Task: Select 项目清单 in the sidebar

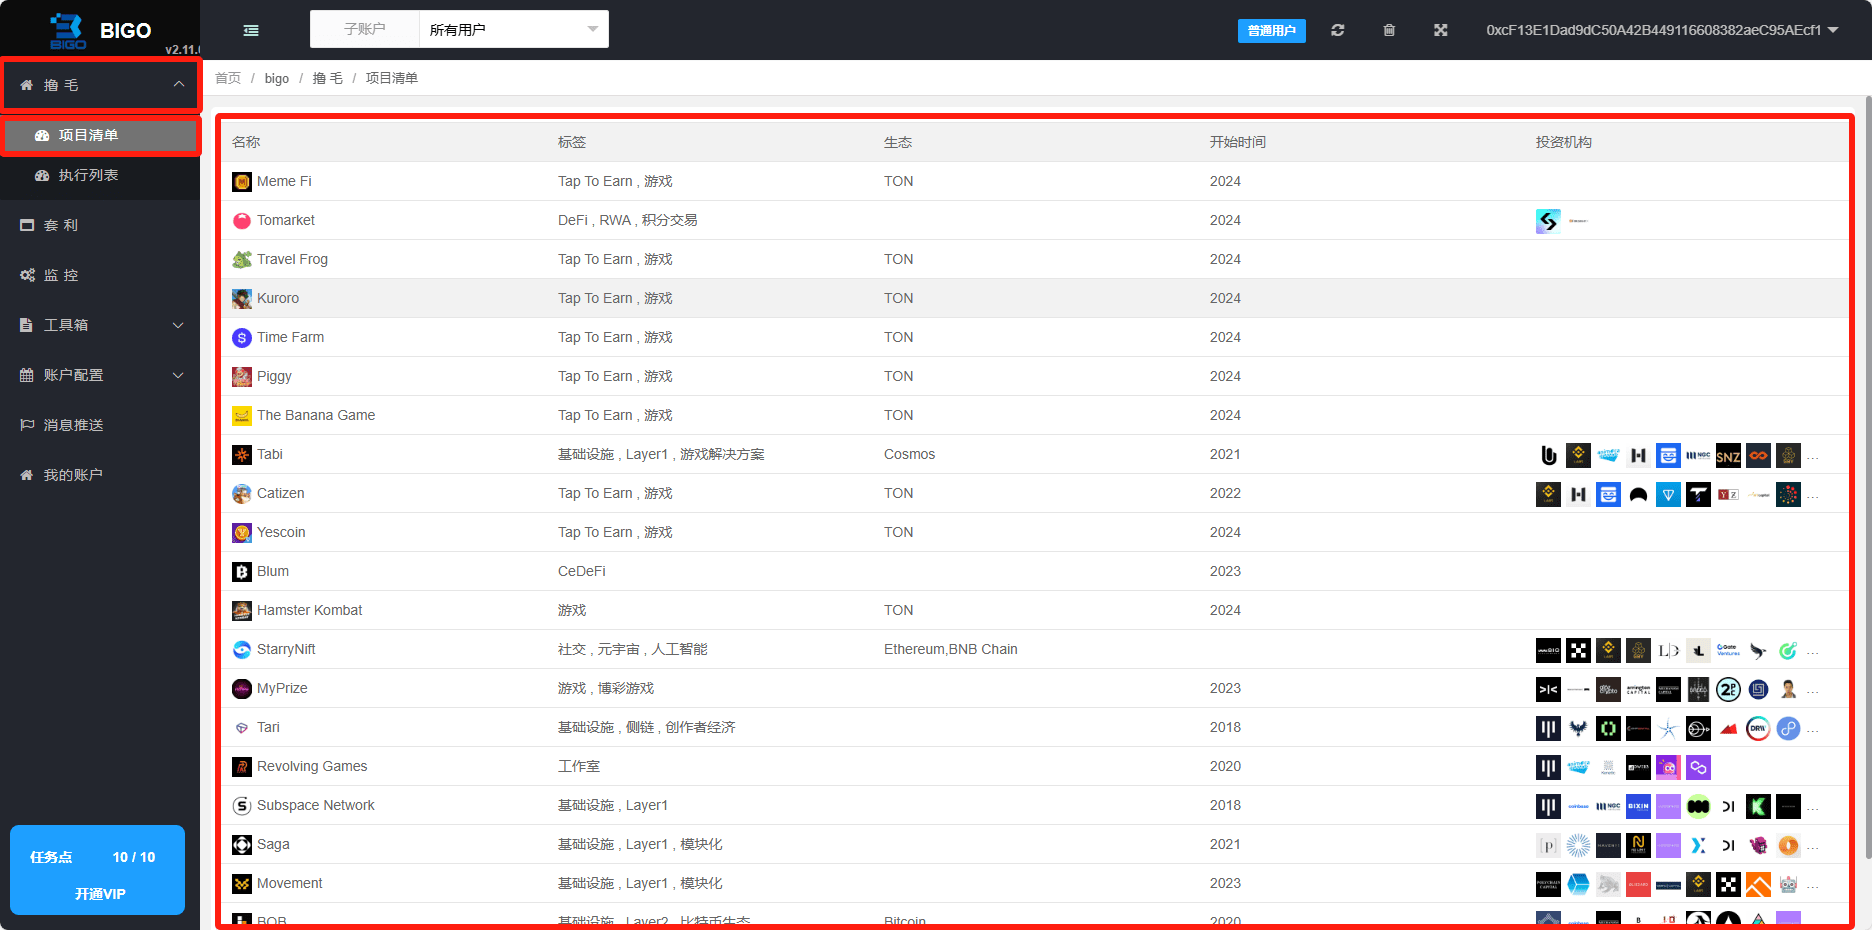Action: point(100,135)
